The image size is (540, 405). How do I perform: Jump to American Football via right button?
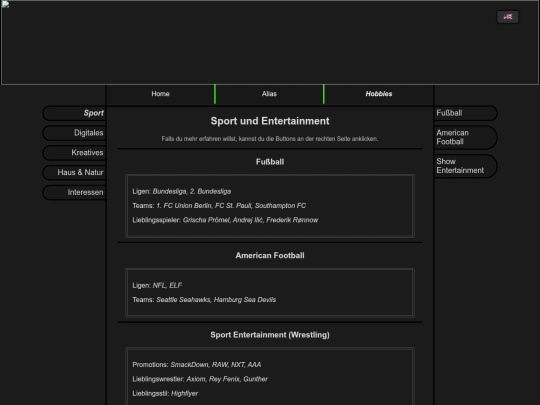pos(465,137)
